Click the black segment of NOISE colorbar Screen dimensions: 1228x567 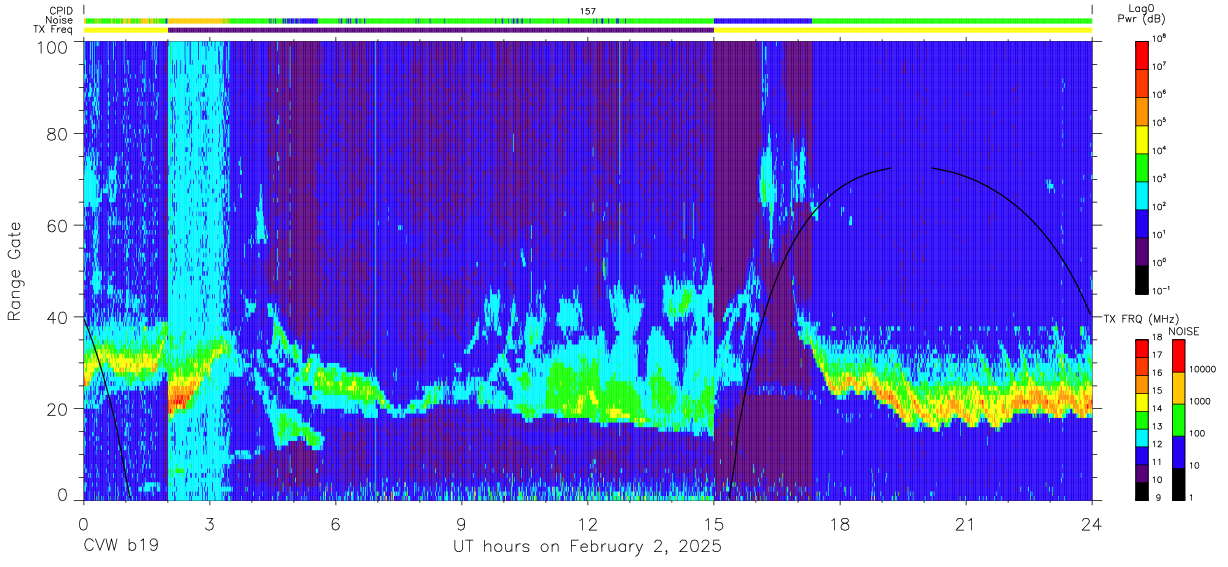(1178, 483)
